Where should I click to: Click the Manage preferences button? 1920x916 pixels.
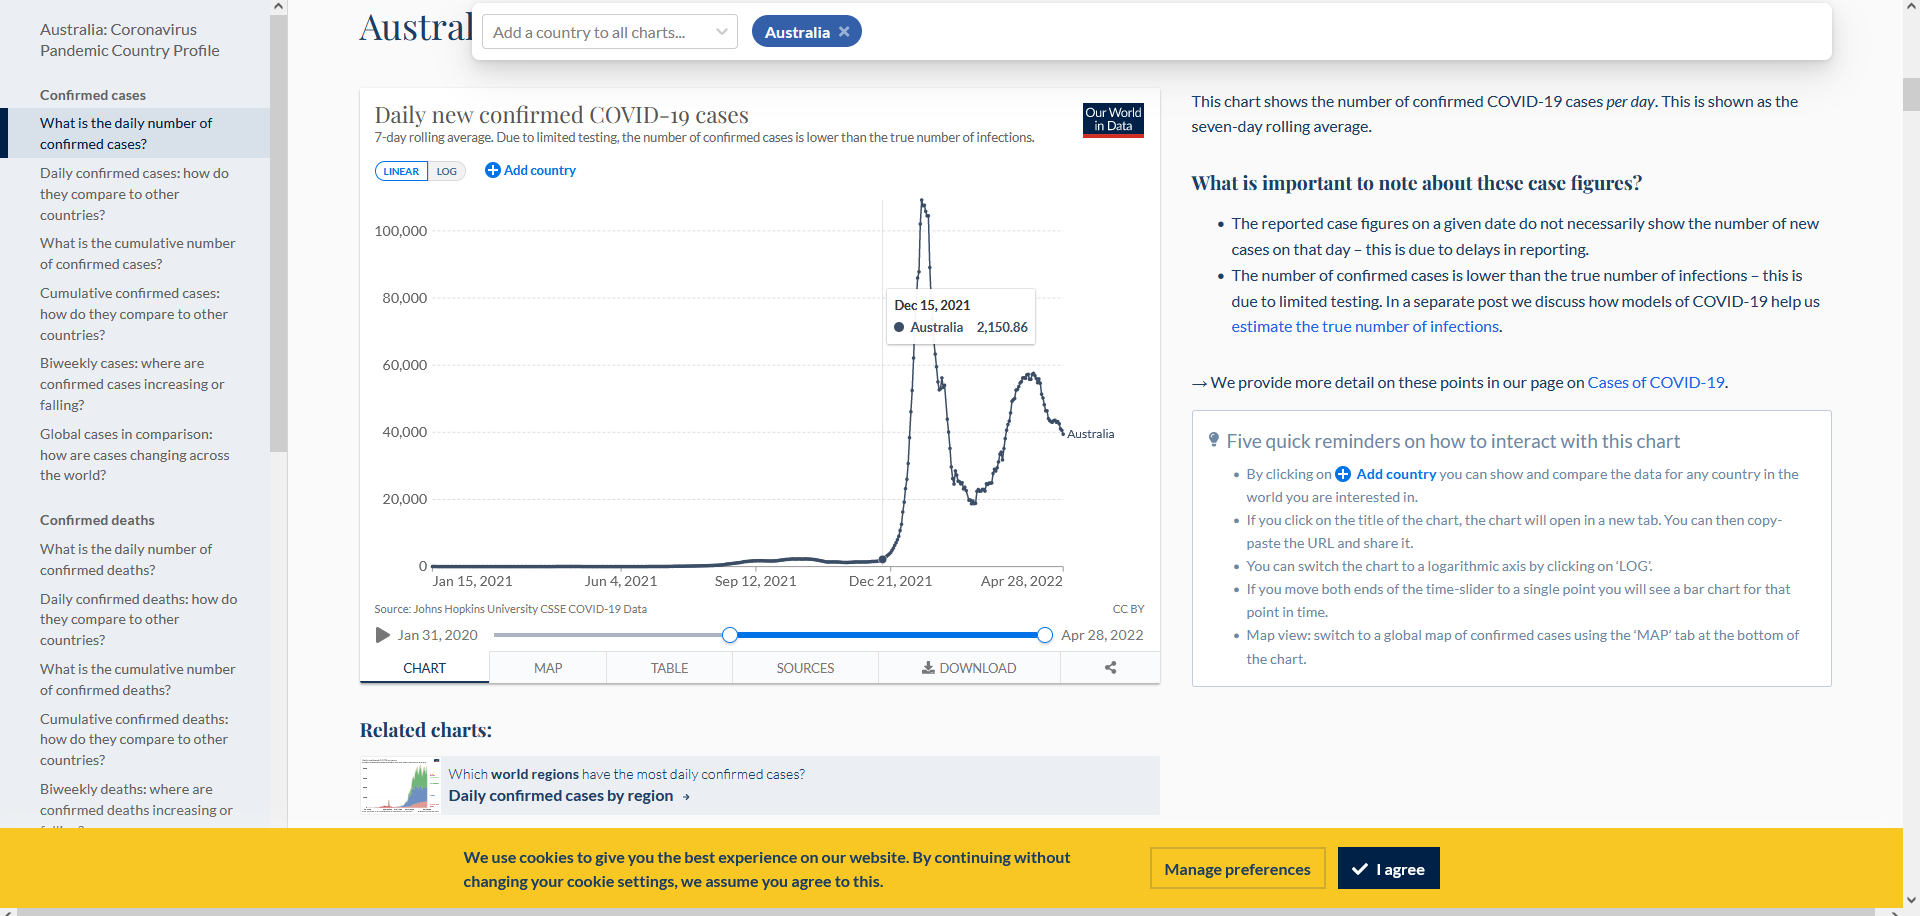1237,868
